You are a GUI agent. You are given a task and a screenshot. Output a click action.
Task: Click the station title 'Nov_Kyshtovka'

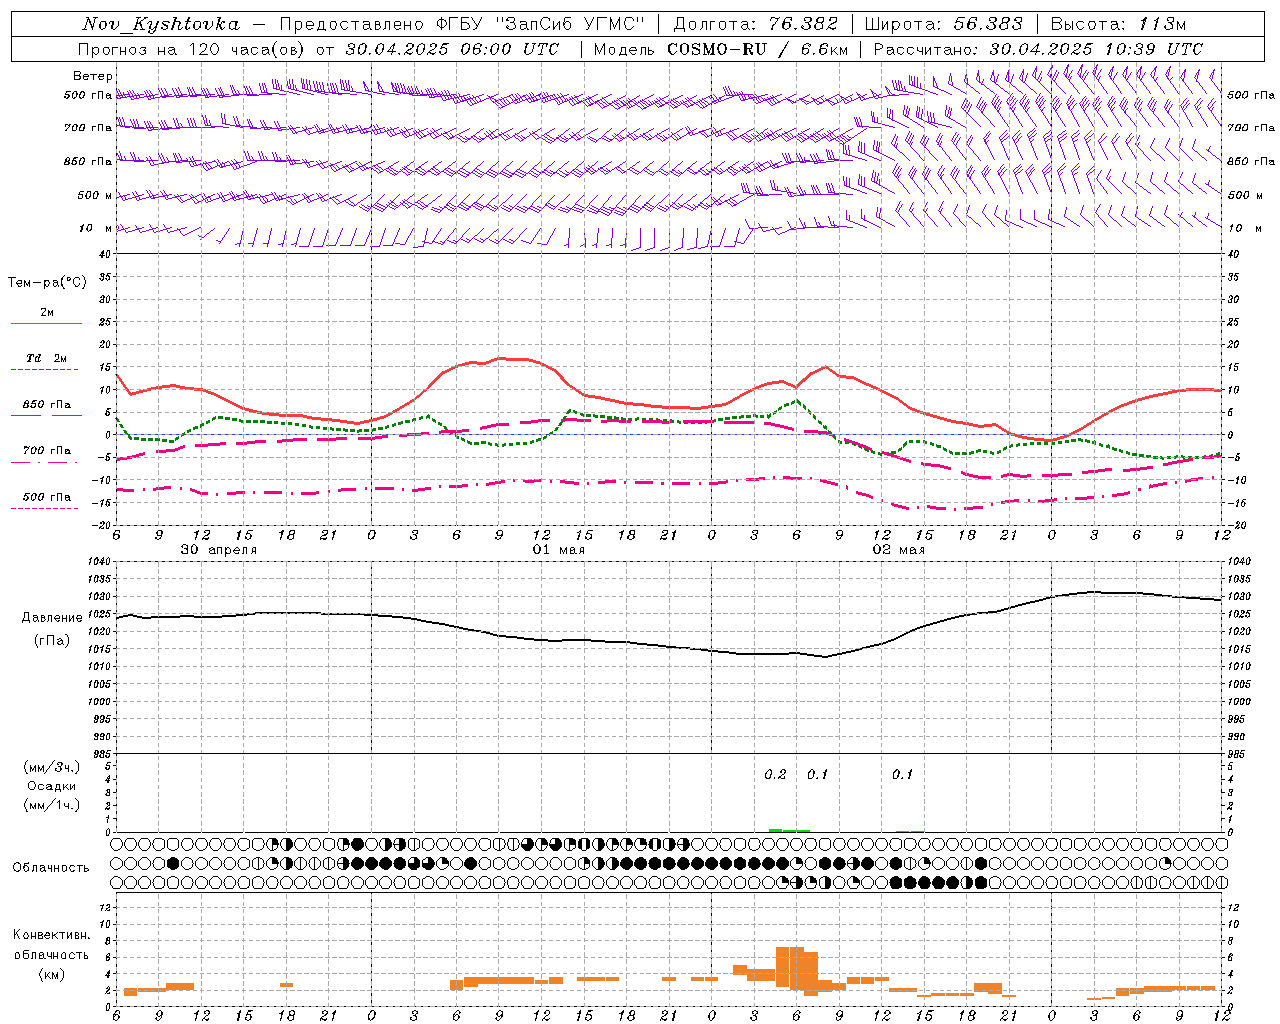pyautogui.click(x=161, y=24)
